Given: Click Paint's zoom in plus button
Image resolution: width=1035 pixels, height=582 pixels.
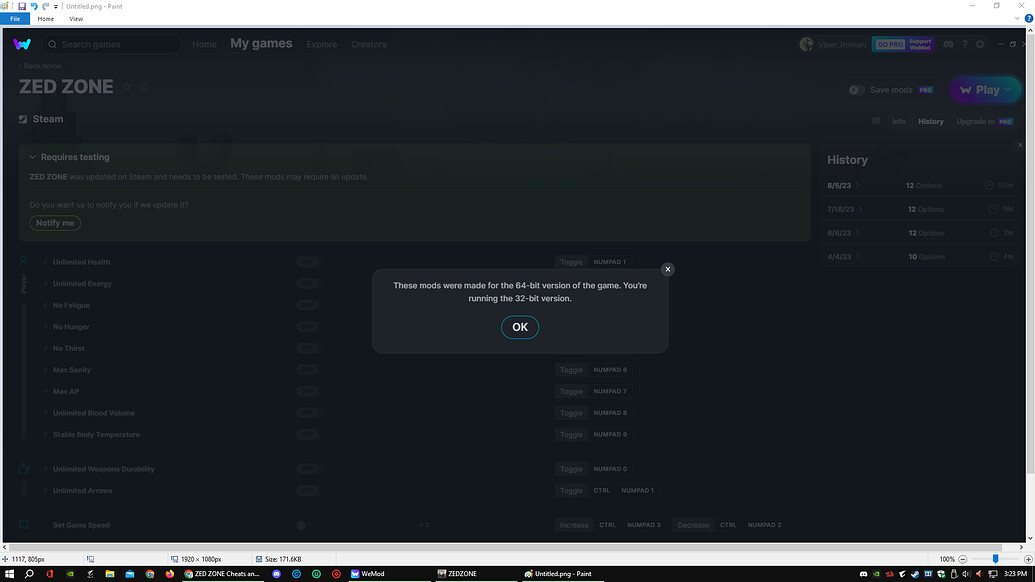Looking at the screenshot, I should click(x=1027, y=559).
